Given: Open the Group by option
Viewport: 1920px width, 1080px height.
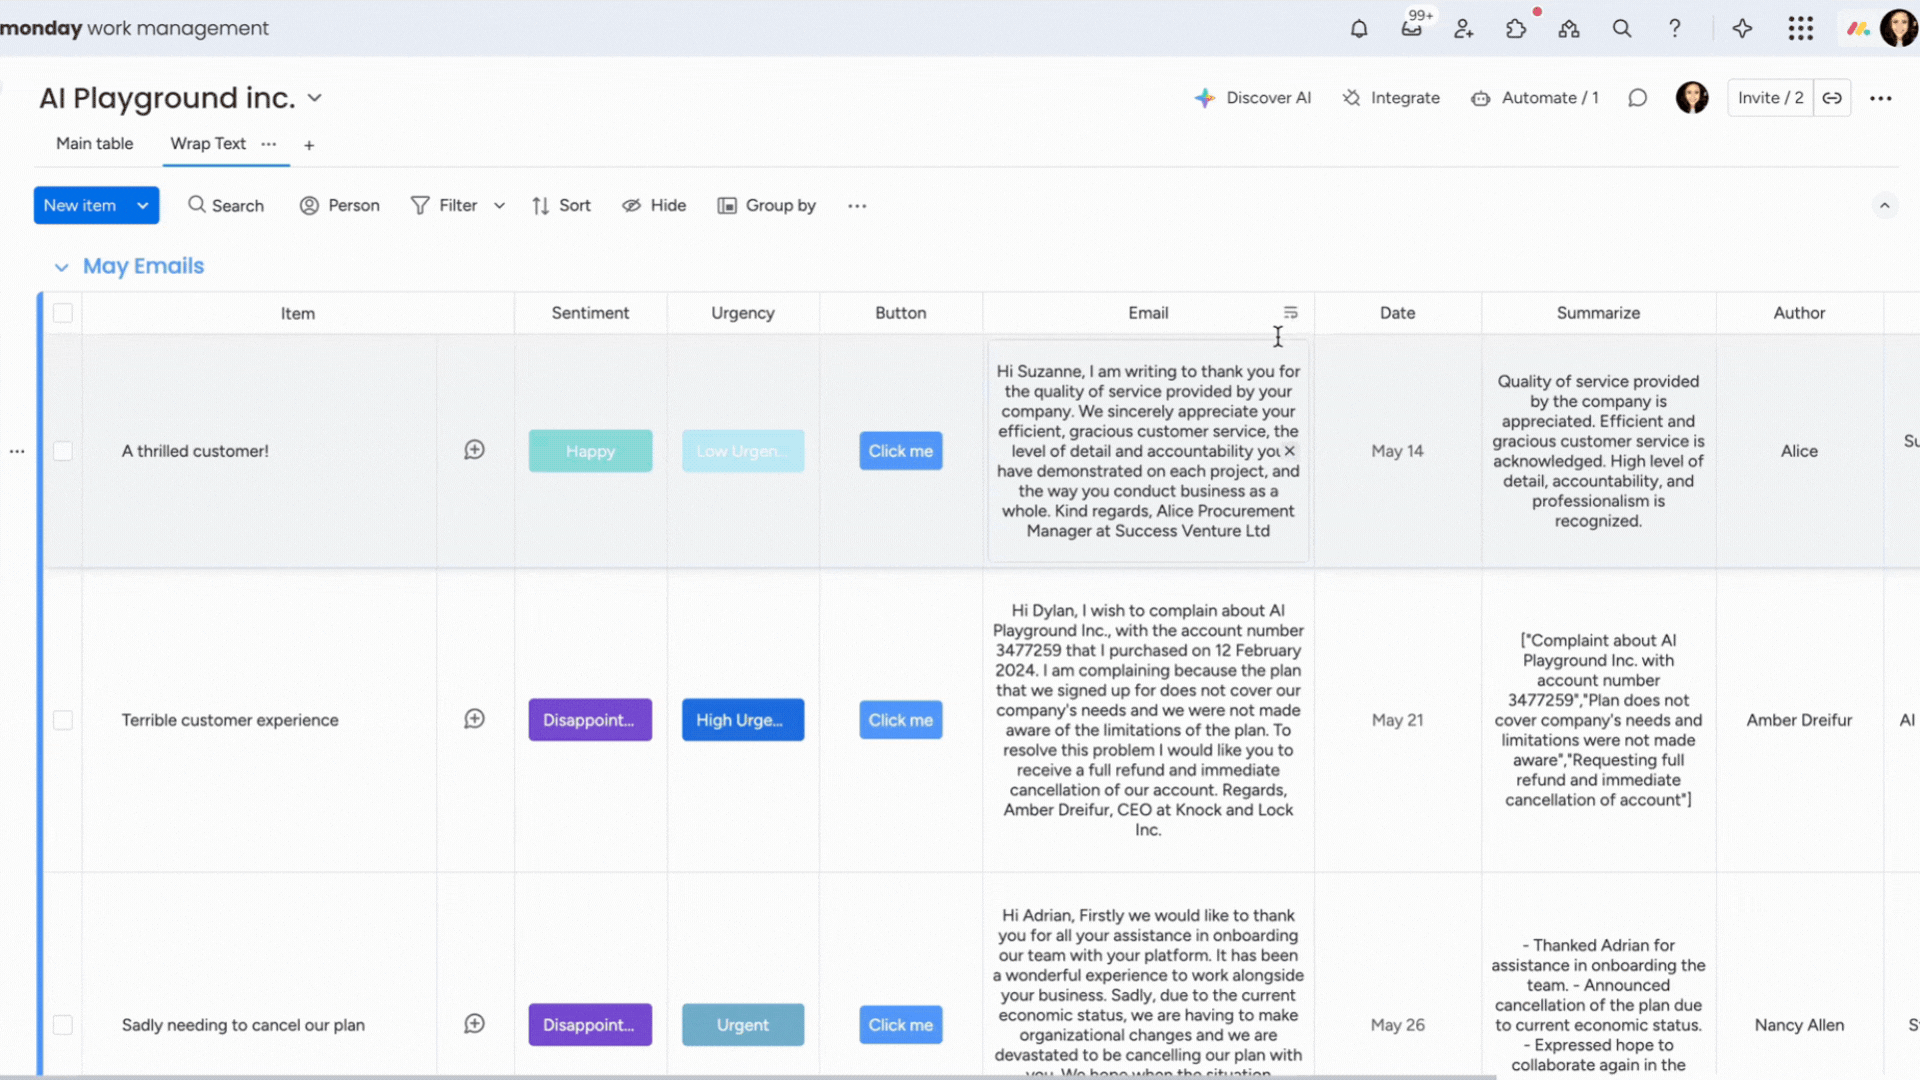Looking at the screenshot, I should coord(767,205).
